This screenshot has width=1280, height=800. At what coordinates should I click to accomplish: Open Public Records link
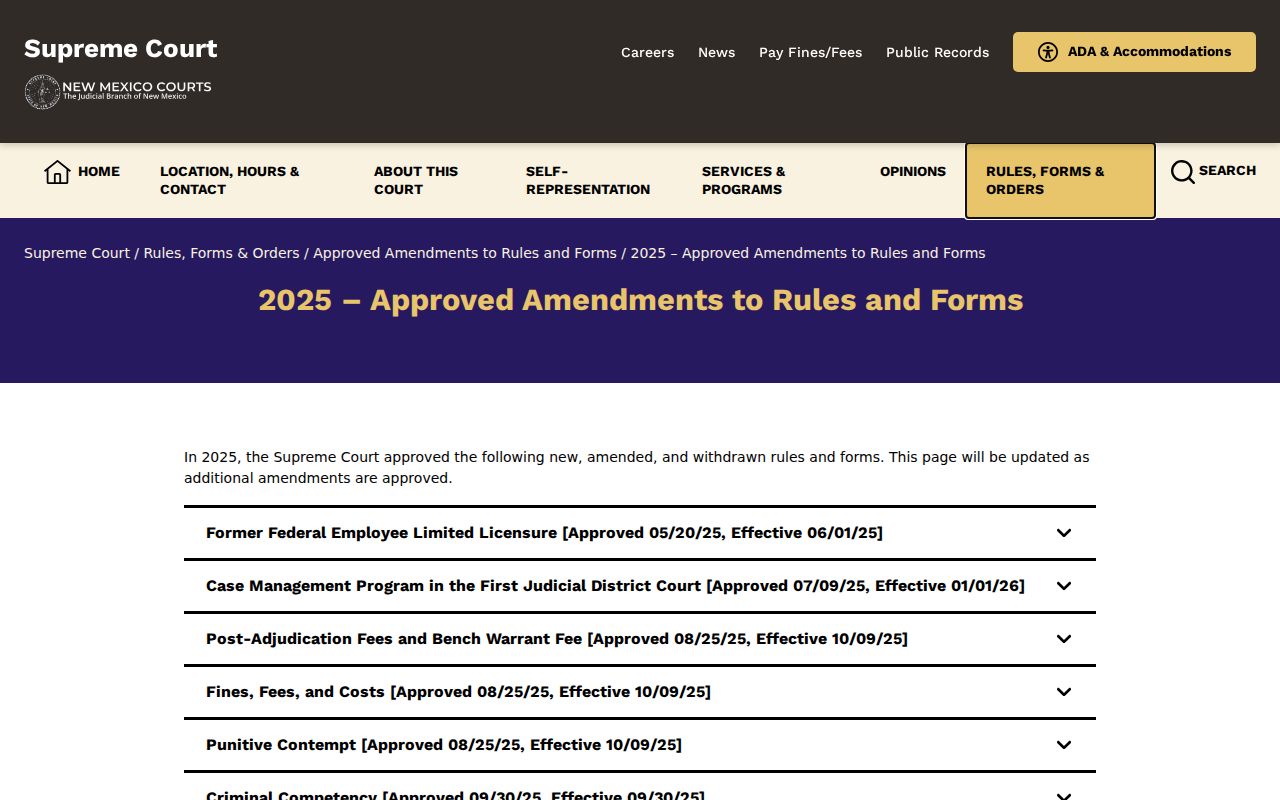pyautogui.click(x=937, y=52)
